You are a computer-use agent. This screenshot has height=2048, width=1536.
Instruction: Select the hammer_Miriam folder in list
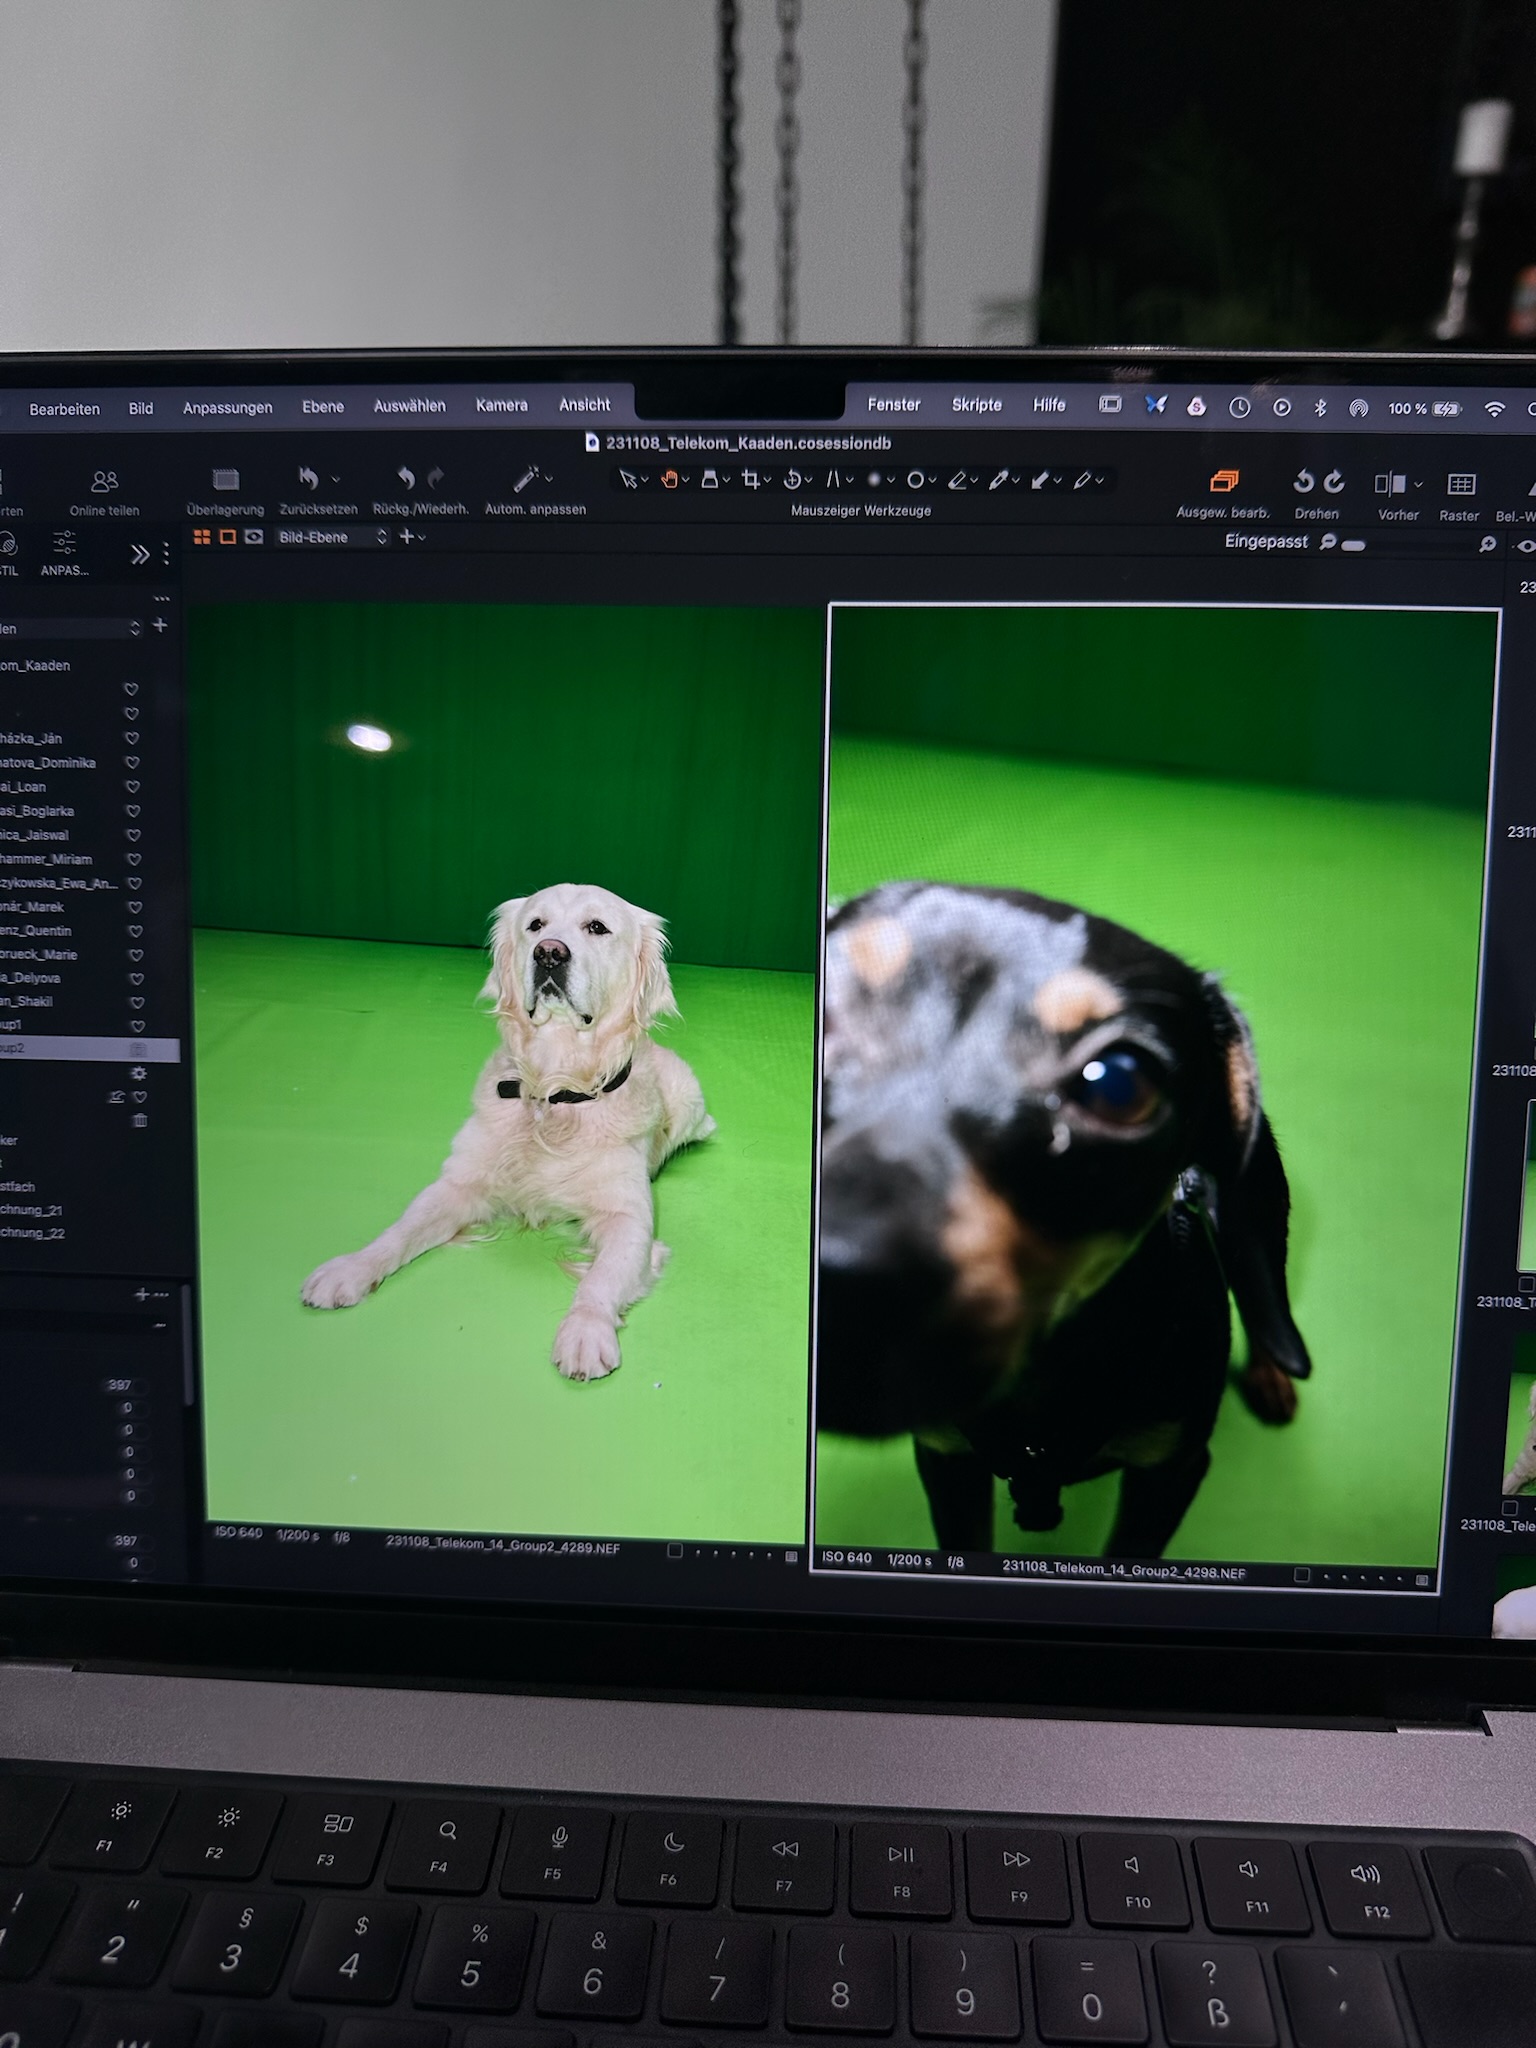[46, 859]
